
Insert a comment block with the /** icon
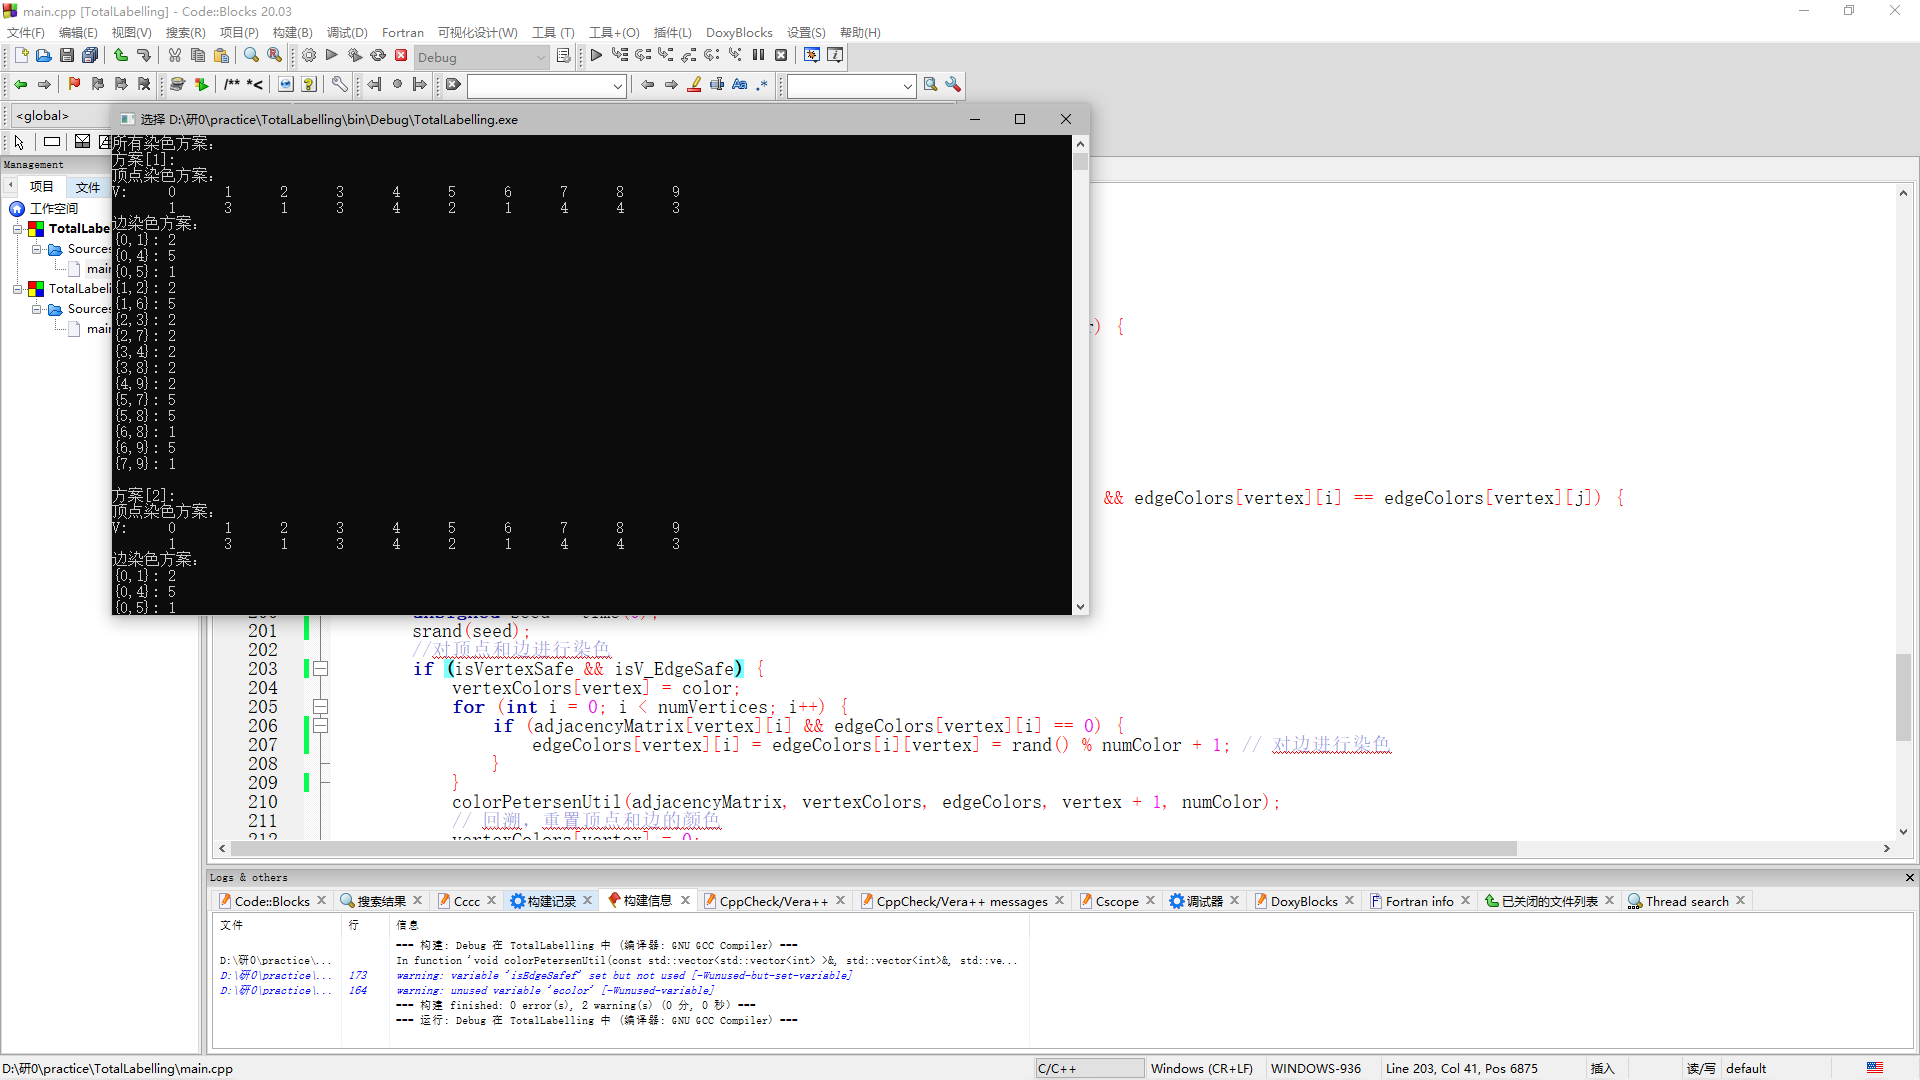tap(231, 84)
